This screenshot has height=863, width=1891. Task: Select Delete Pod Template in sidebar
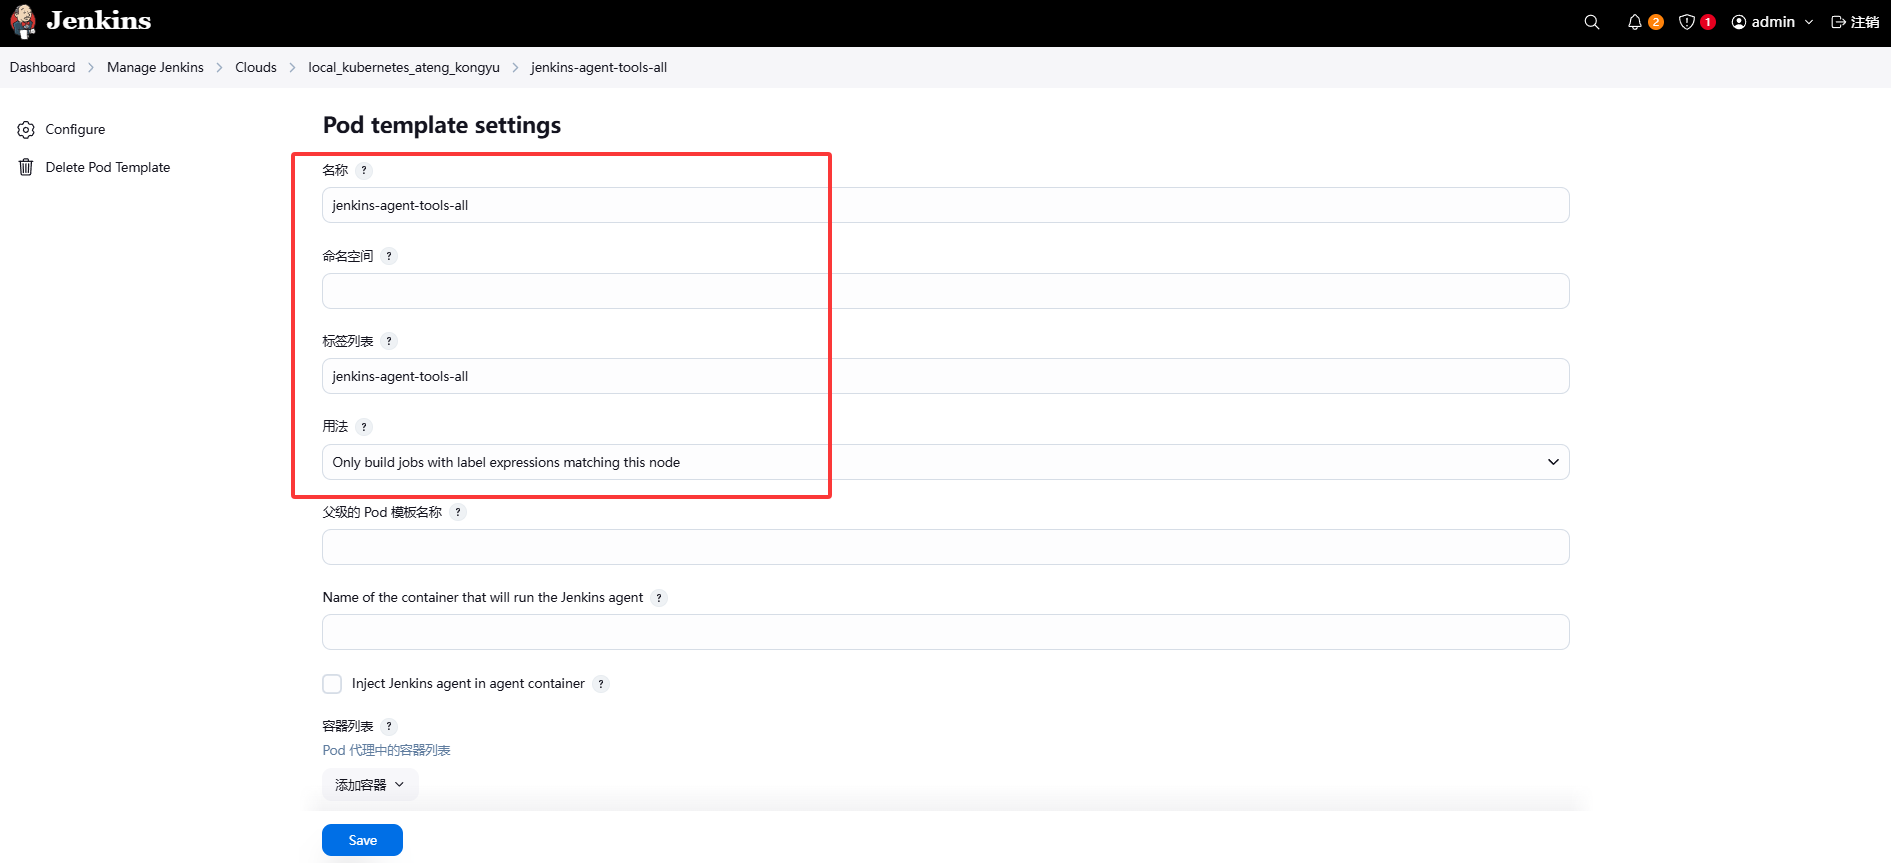(x=107, y=167)
